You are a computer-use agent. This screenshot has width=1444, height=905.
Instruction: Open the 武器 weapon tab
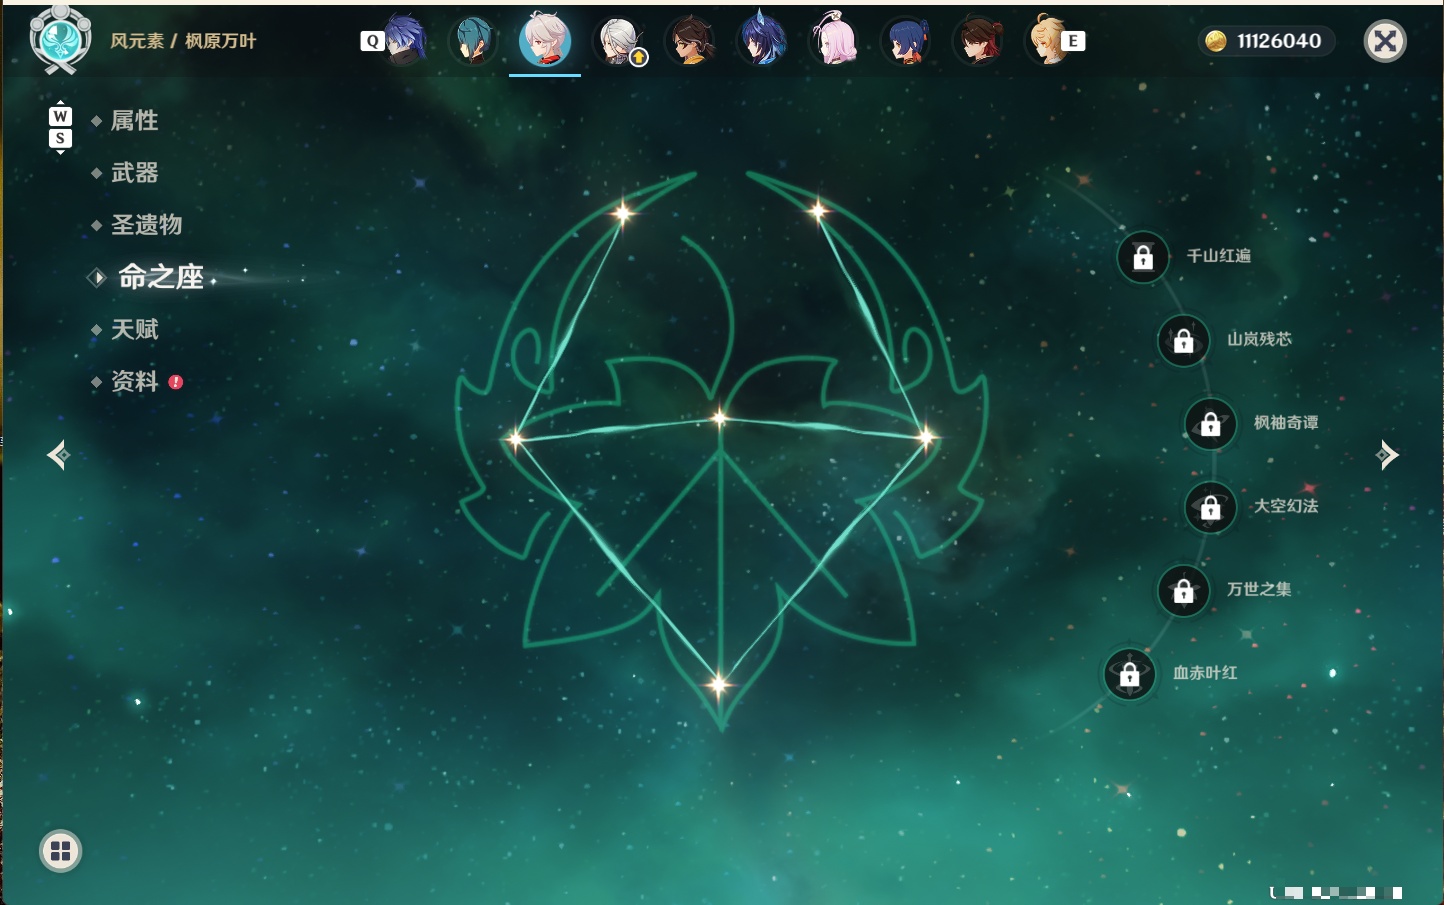coord(134,173)
